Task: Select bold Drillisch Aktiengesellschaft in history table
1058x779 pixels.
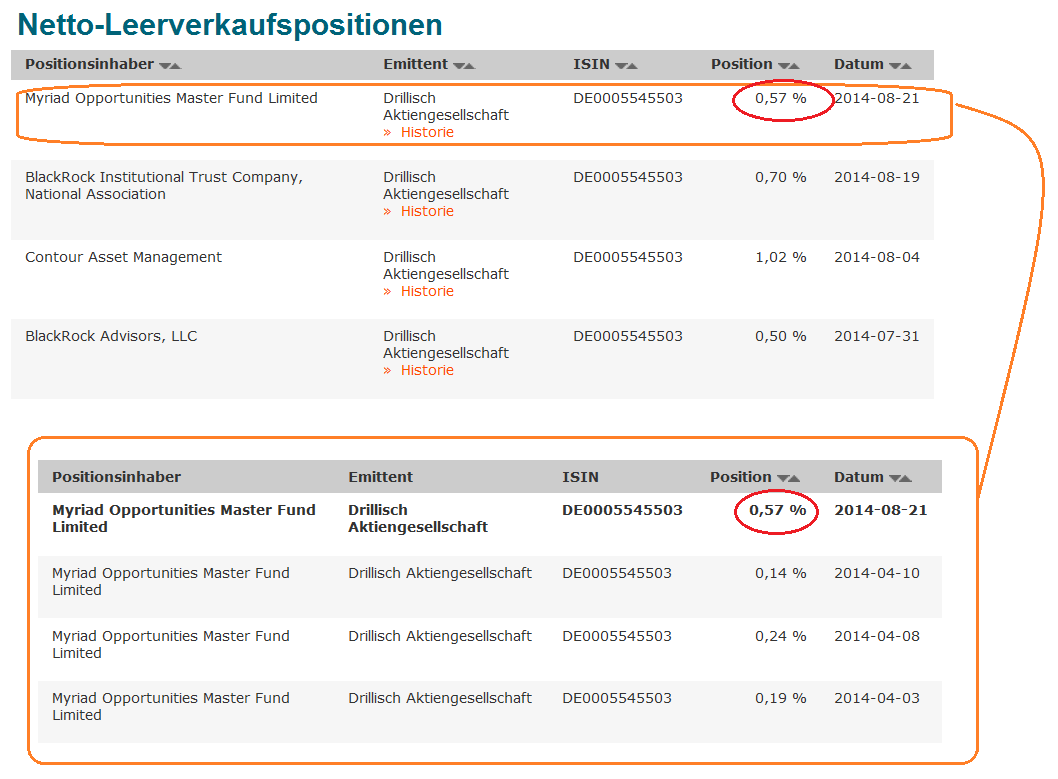Action: (x=418, y=519)
